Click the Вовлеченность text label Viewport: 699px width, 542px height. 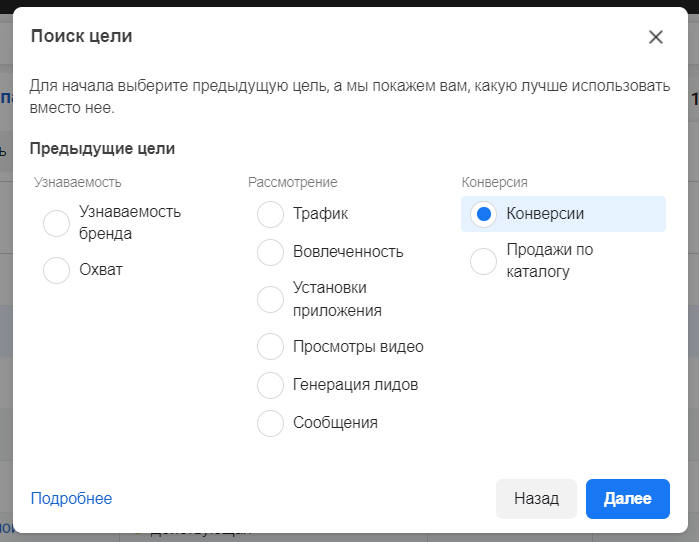click(348, 252)
